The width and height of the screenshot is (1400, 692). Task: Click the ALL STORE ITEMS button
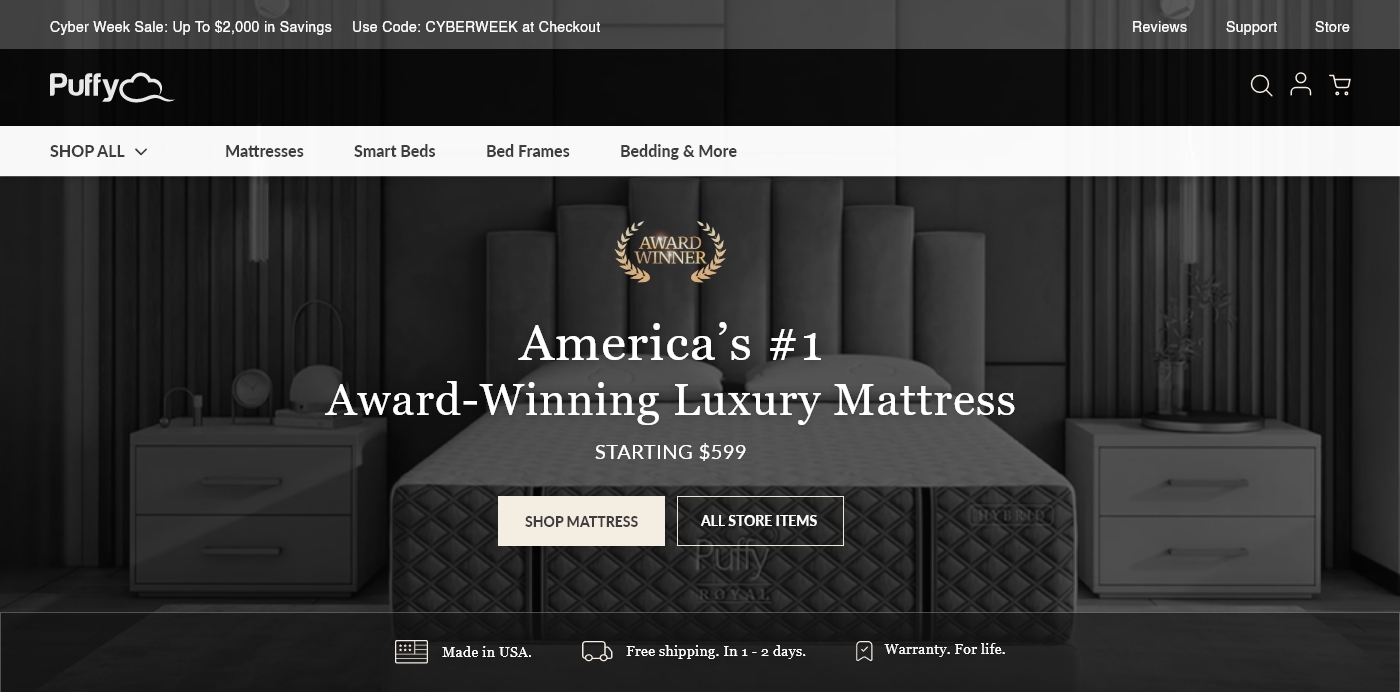coord(760,521)
